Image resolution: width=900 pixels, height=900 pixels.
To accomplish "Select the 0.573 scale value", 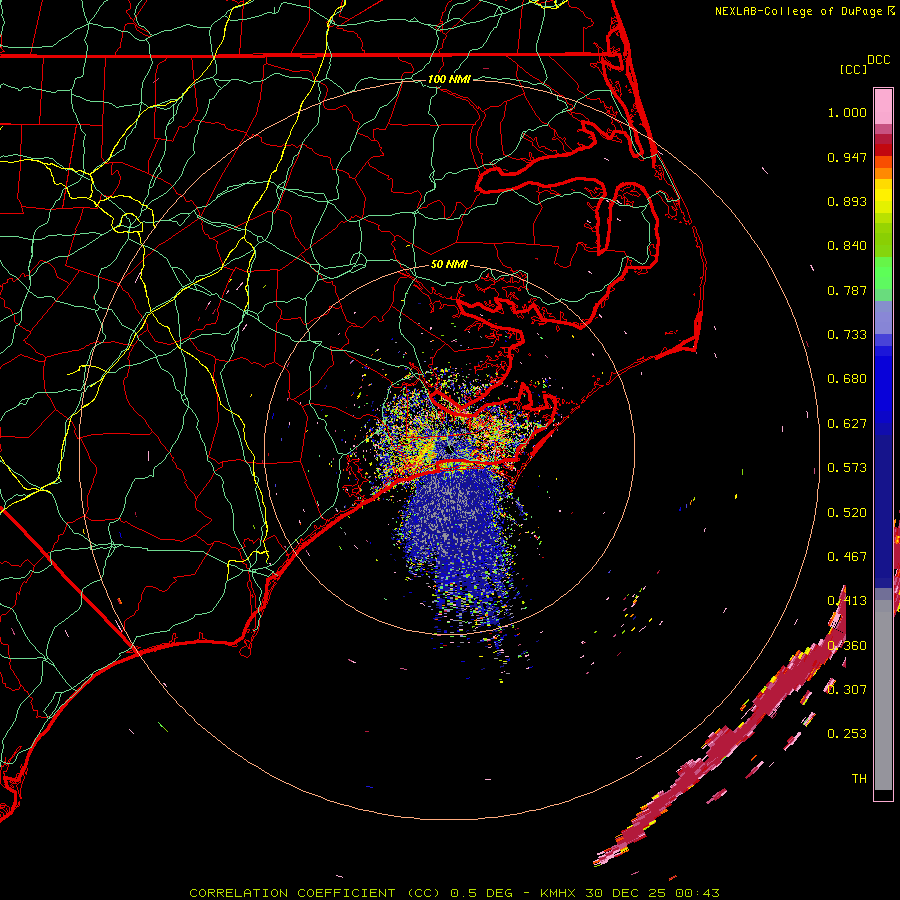I will pos(847,468).
